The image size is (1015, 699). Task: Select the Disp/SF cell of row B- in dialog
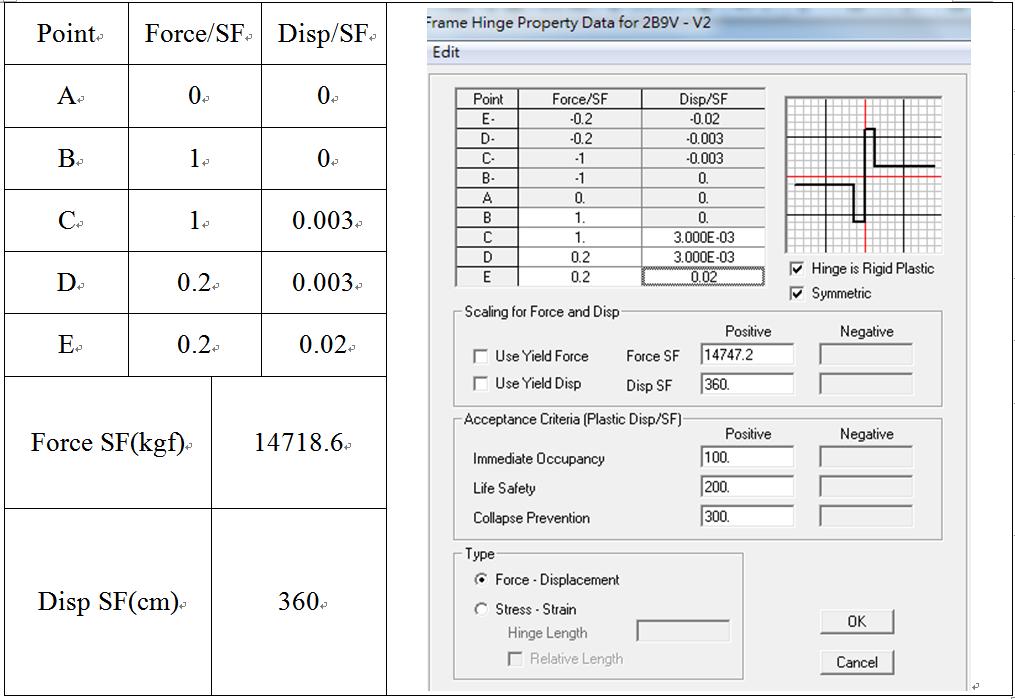(x=703, y=179)
